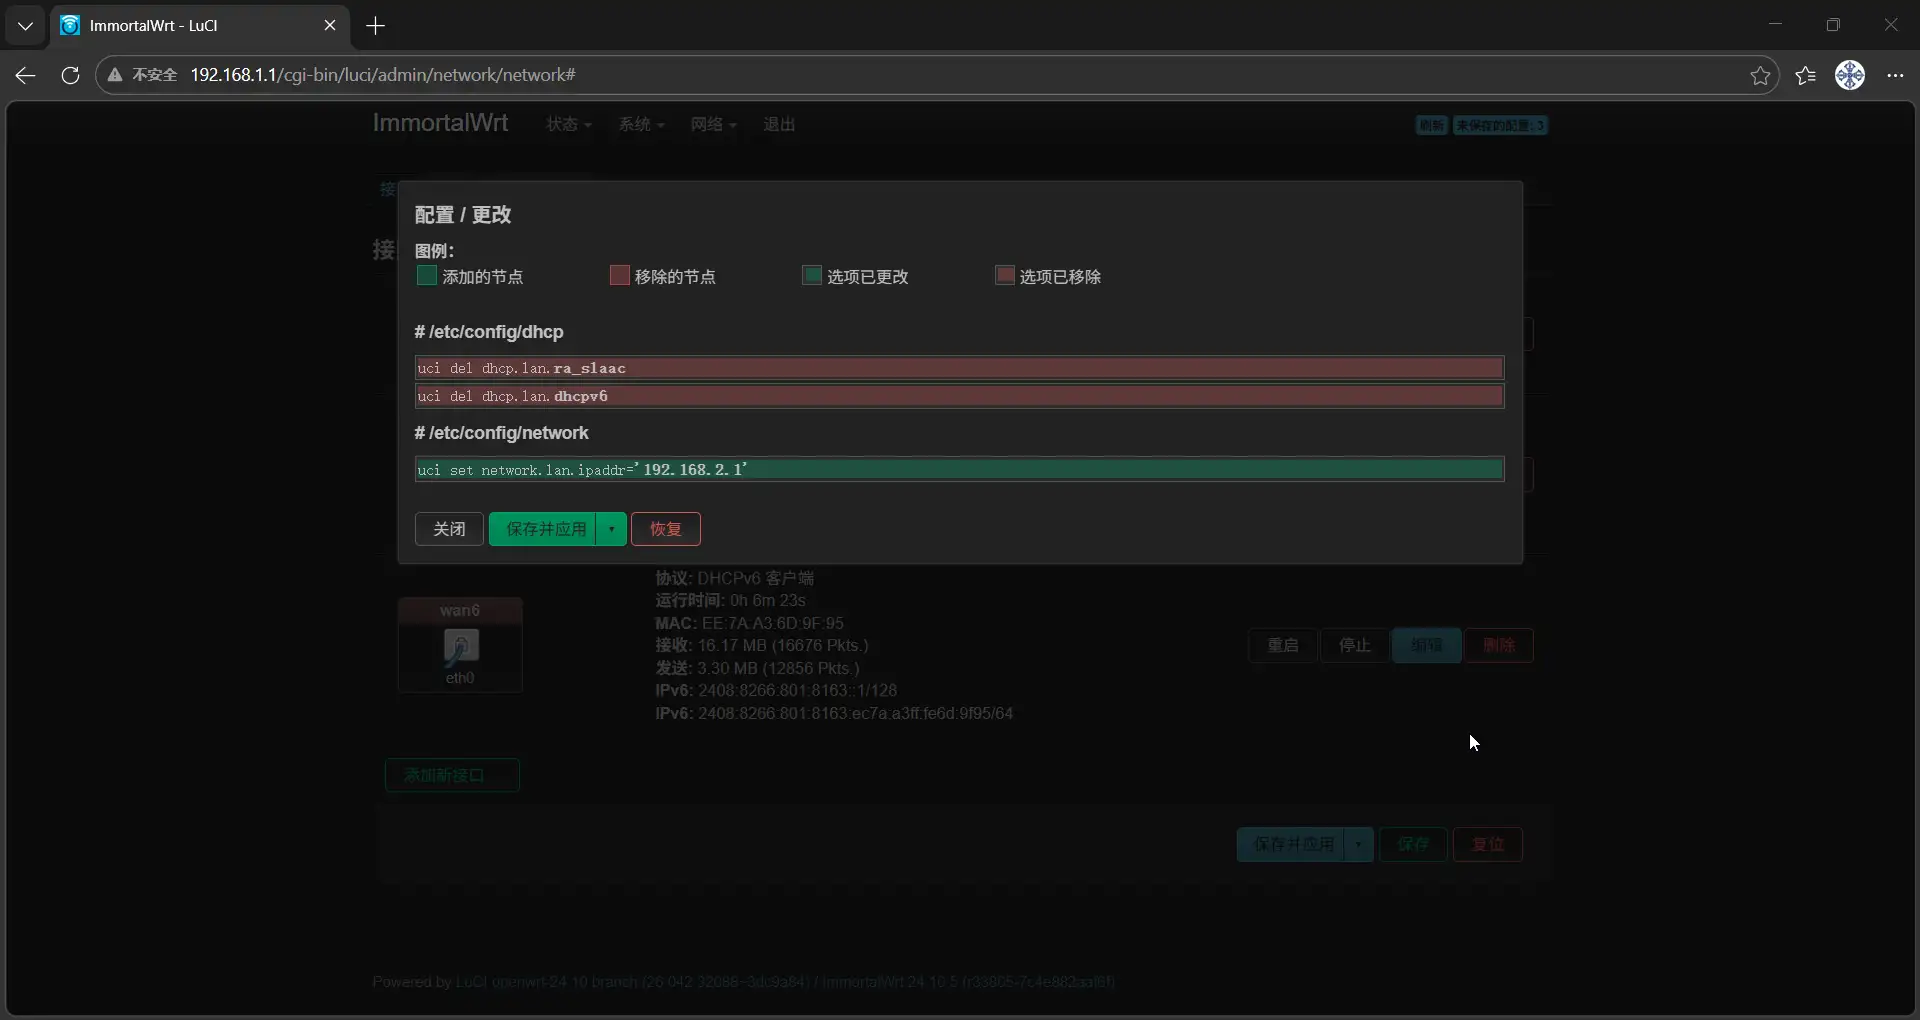Open the browser profile avatar
The image size is (1920, 1020).
1849,75
